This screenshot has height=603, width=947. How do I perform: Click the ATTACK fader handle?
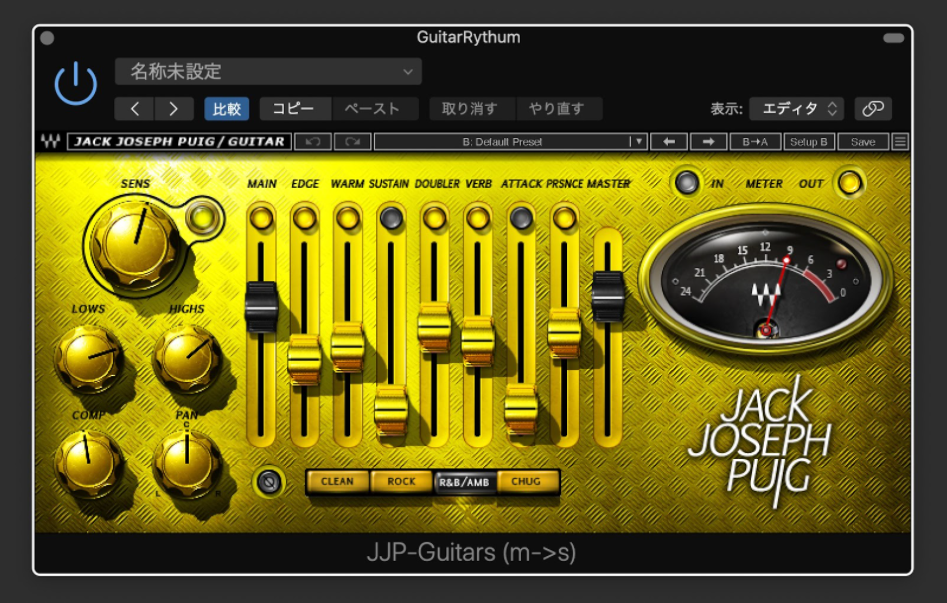pyautogui.click(x=521, y=409)
